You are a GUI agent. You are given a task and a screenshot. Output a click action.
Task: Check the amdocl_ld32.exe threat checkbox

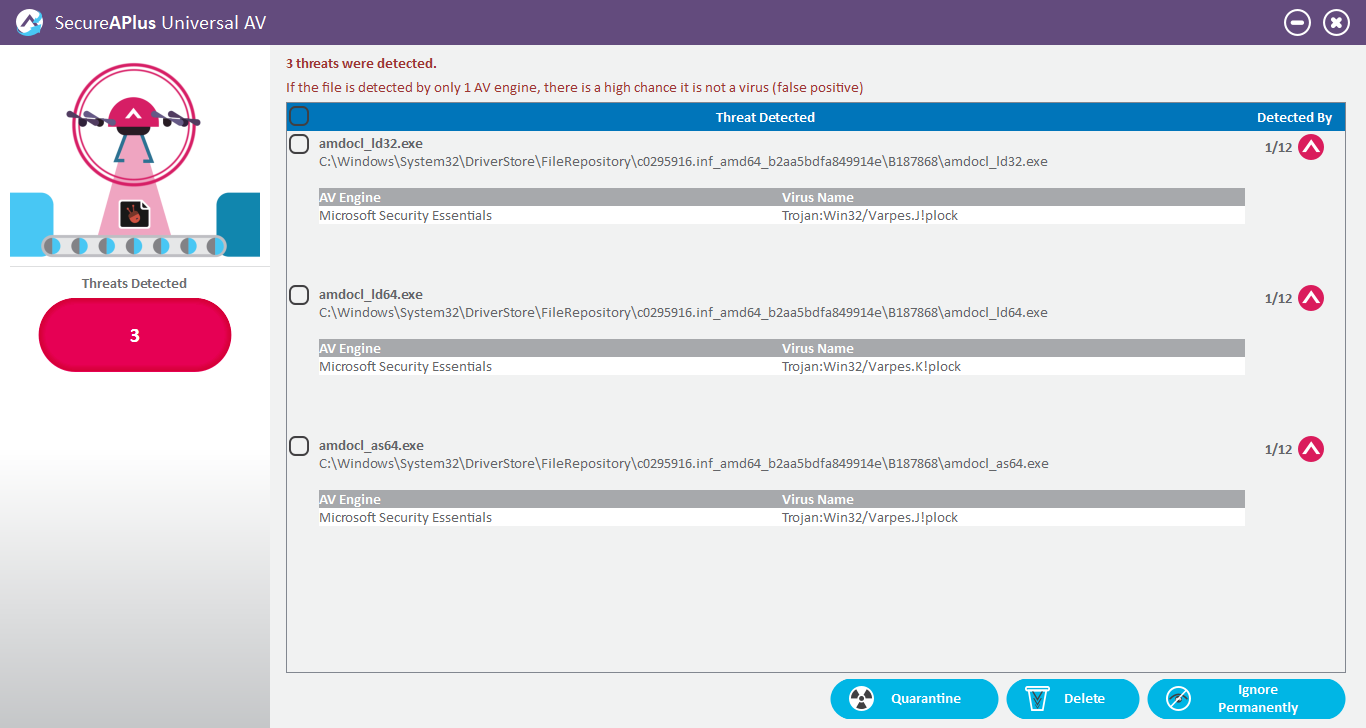click(299, 144)
